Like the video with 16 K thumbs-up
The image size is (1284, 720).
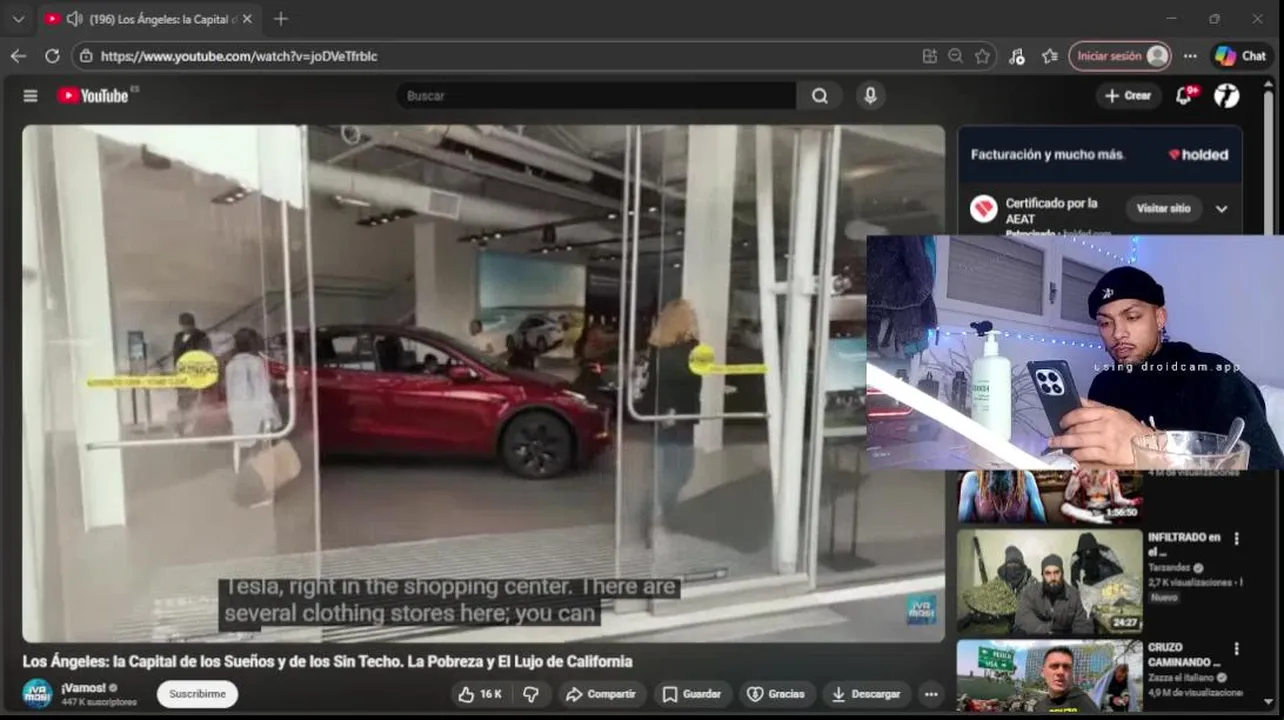pyautogui.click(x=481, y=694)
